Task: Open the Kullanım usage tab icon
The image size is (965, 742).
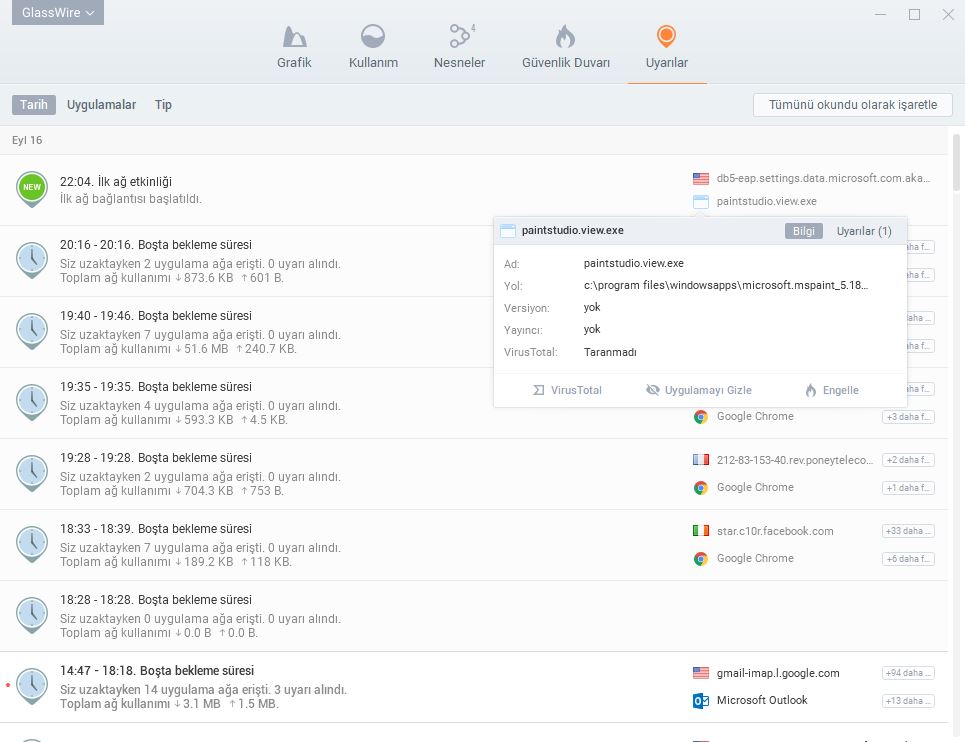Action: pos(373,36)
